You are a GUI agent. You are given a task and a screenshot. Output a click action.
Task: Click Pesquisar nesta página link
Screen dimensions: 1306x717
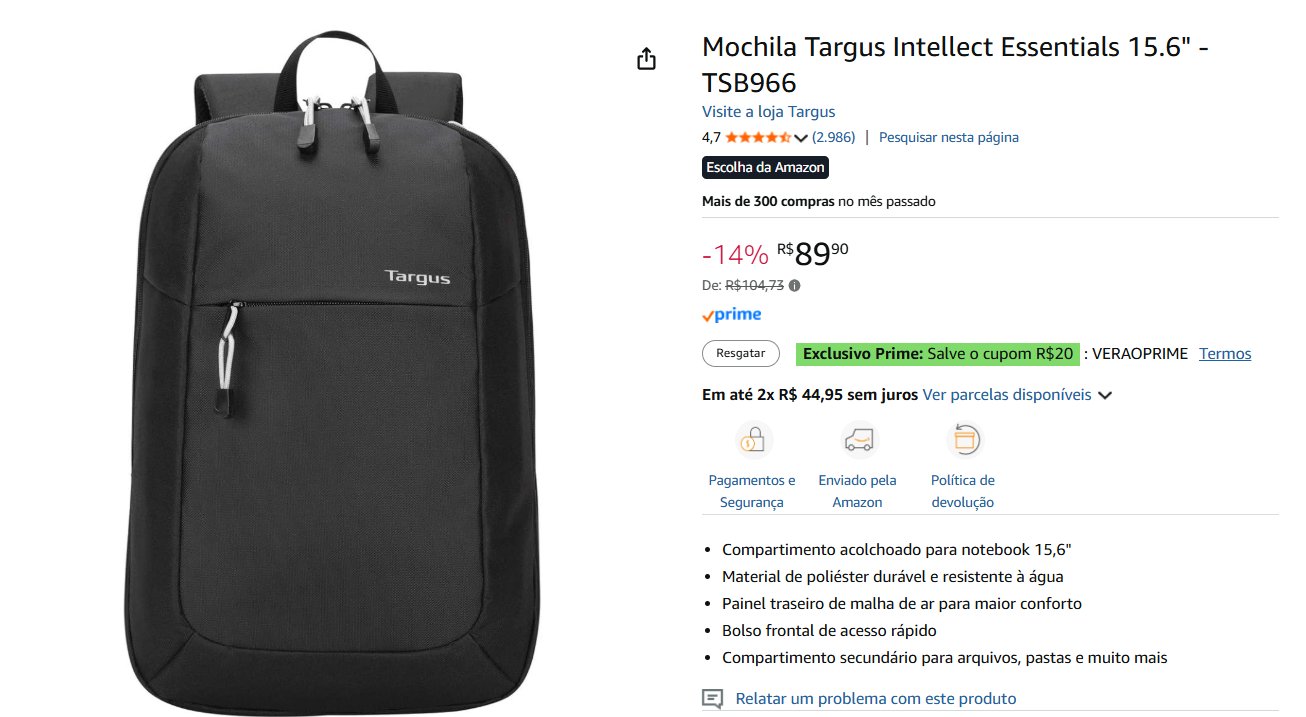point(948,137)
